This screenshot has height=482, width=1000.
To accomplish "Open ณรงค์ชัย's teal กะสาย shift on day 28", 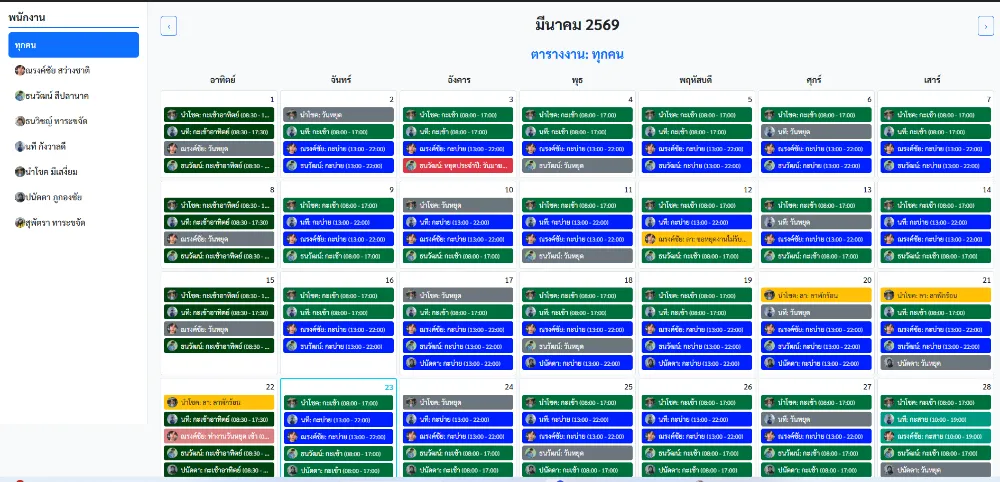I will [x=936, y=437].
